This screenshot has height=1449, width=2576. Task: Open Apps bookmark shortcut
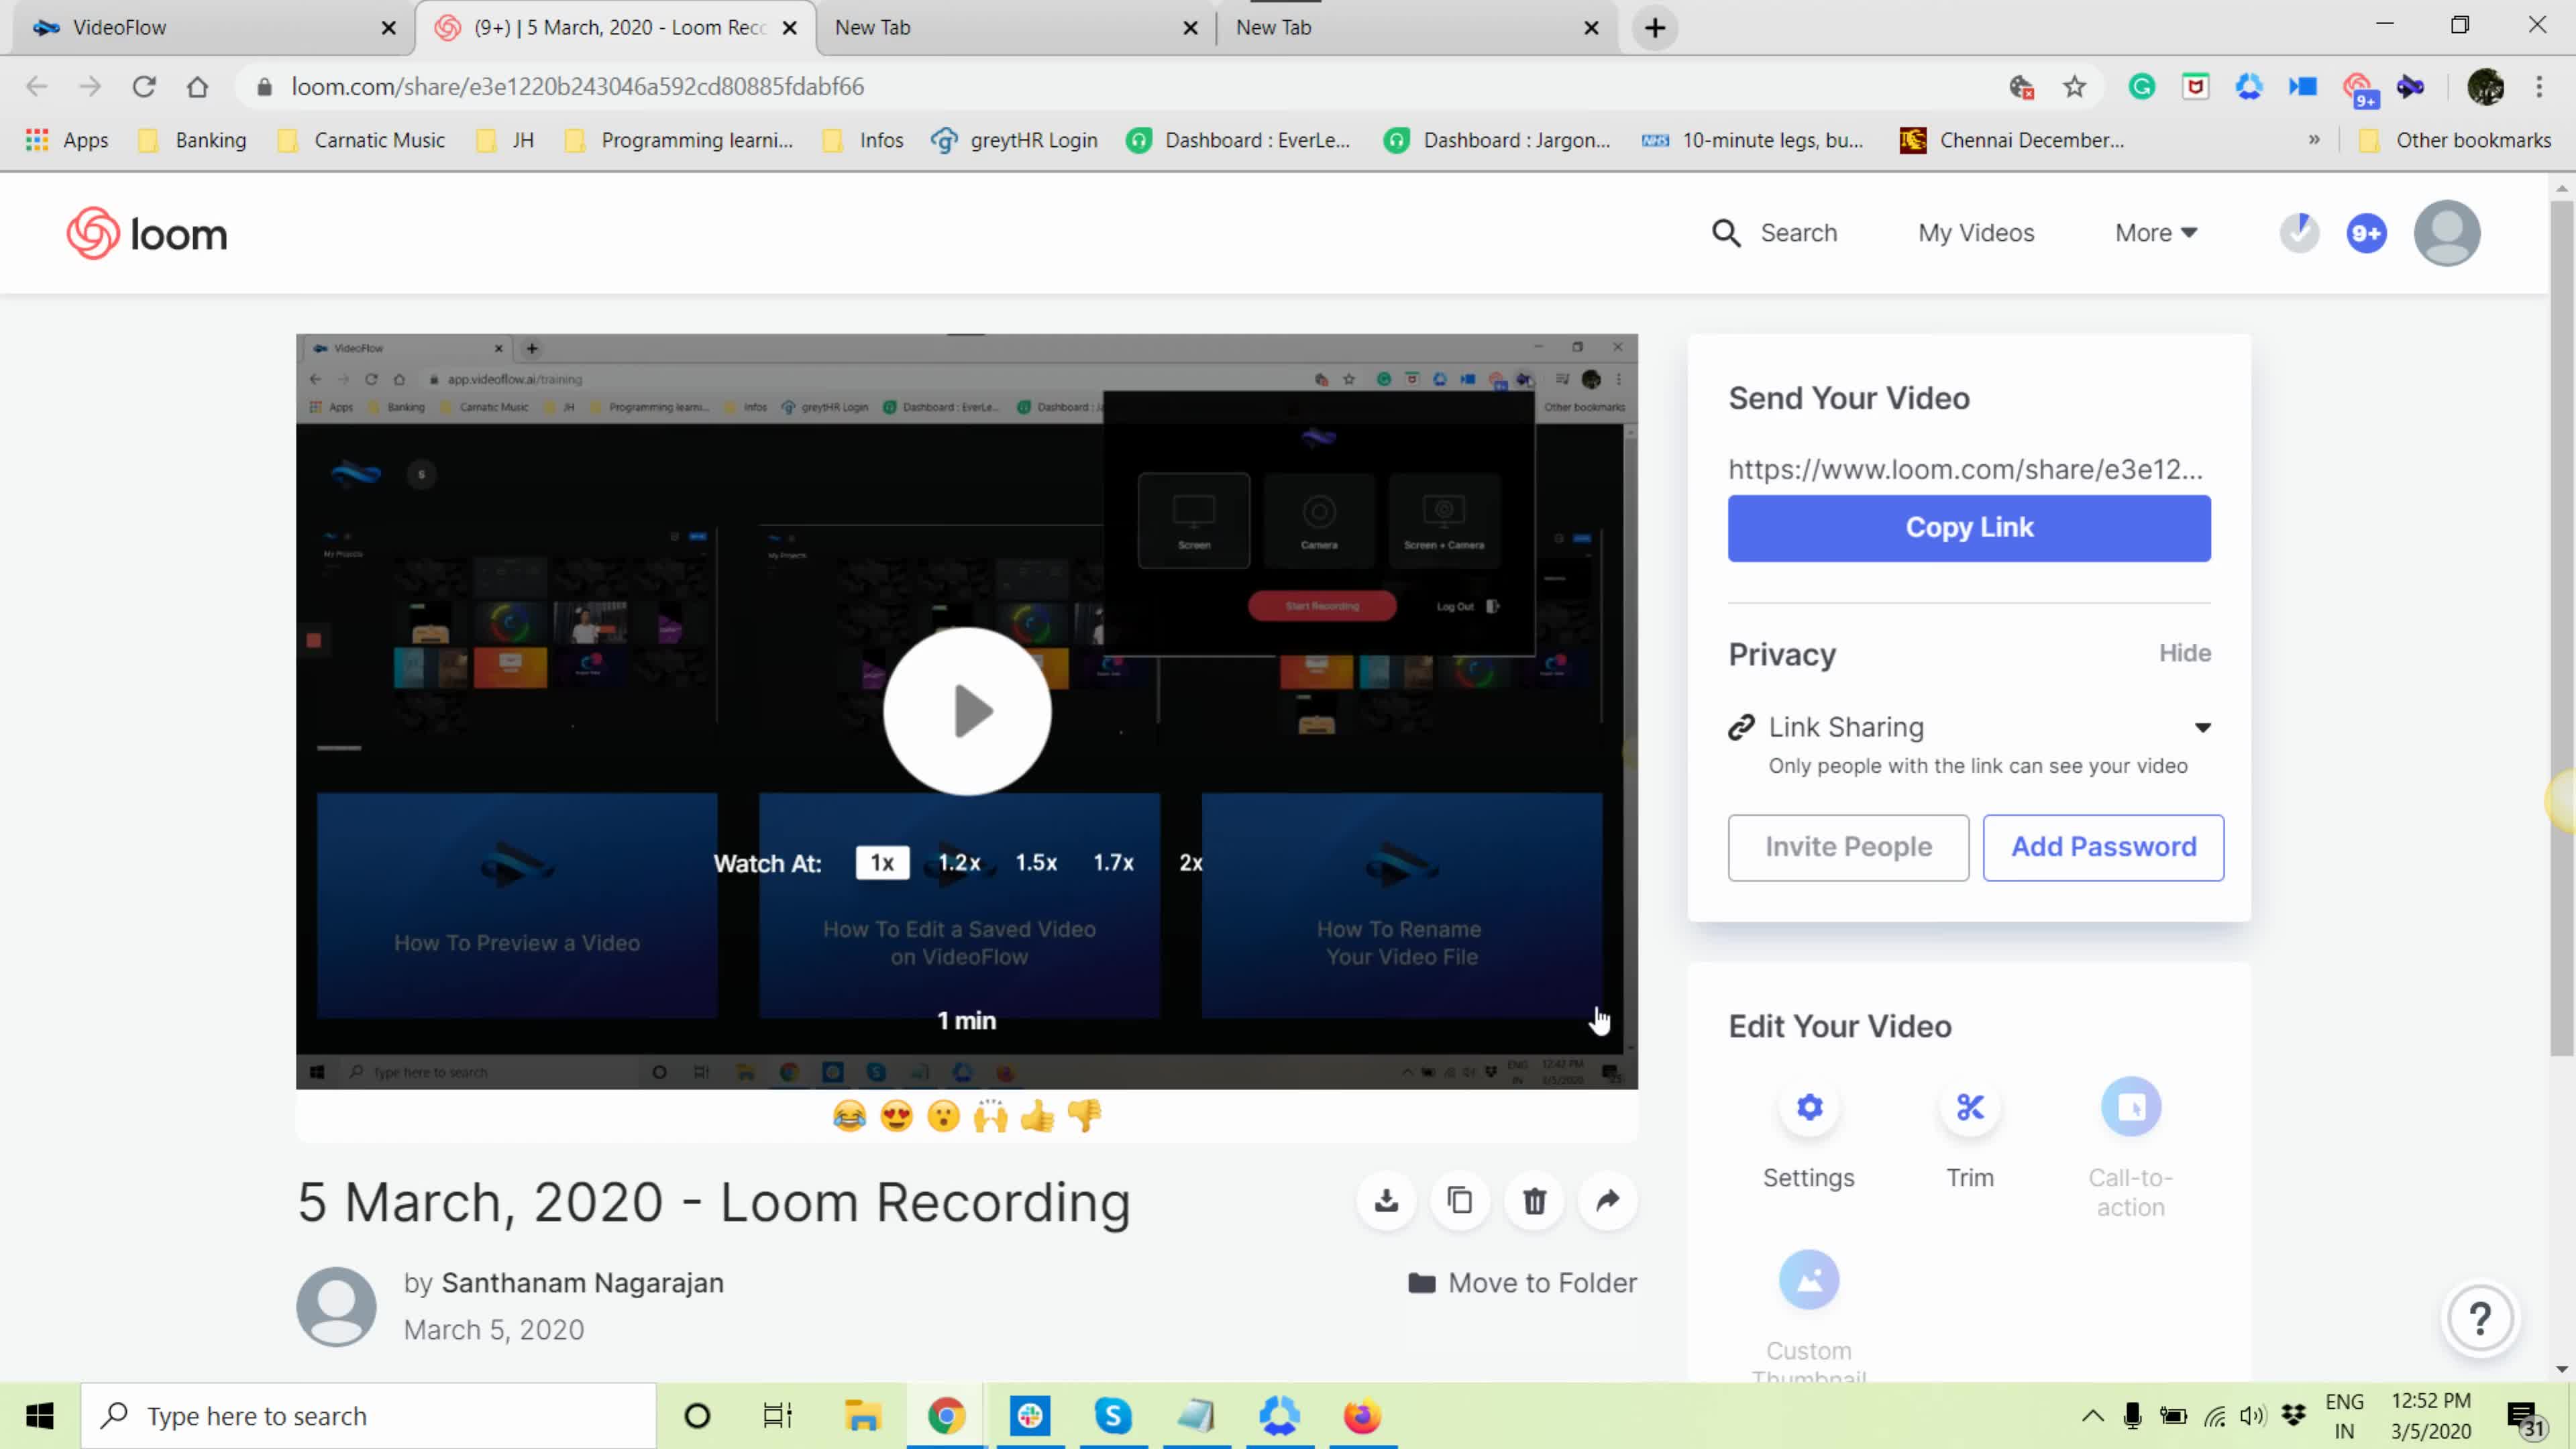coord(68,140)
